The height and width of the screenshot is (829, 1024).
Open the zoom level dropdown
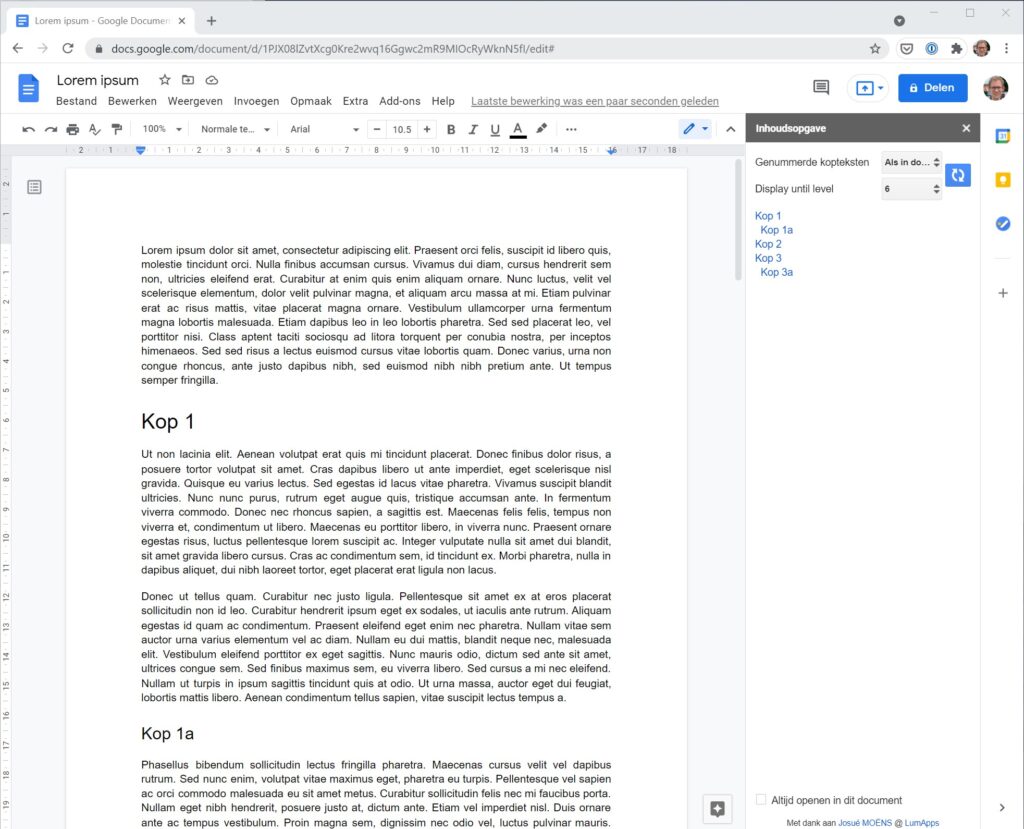point(162,129)
